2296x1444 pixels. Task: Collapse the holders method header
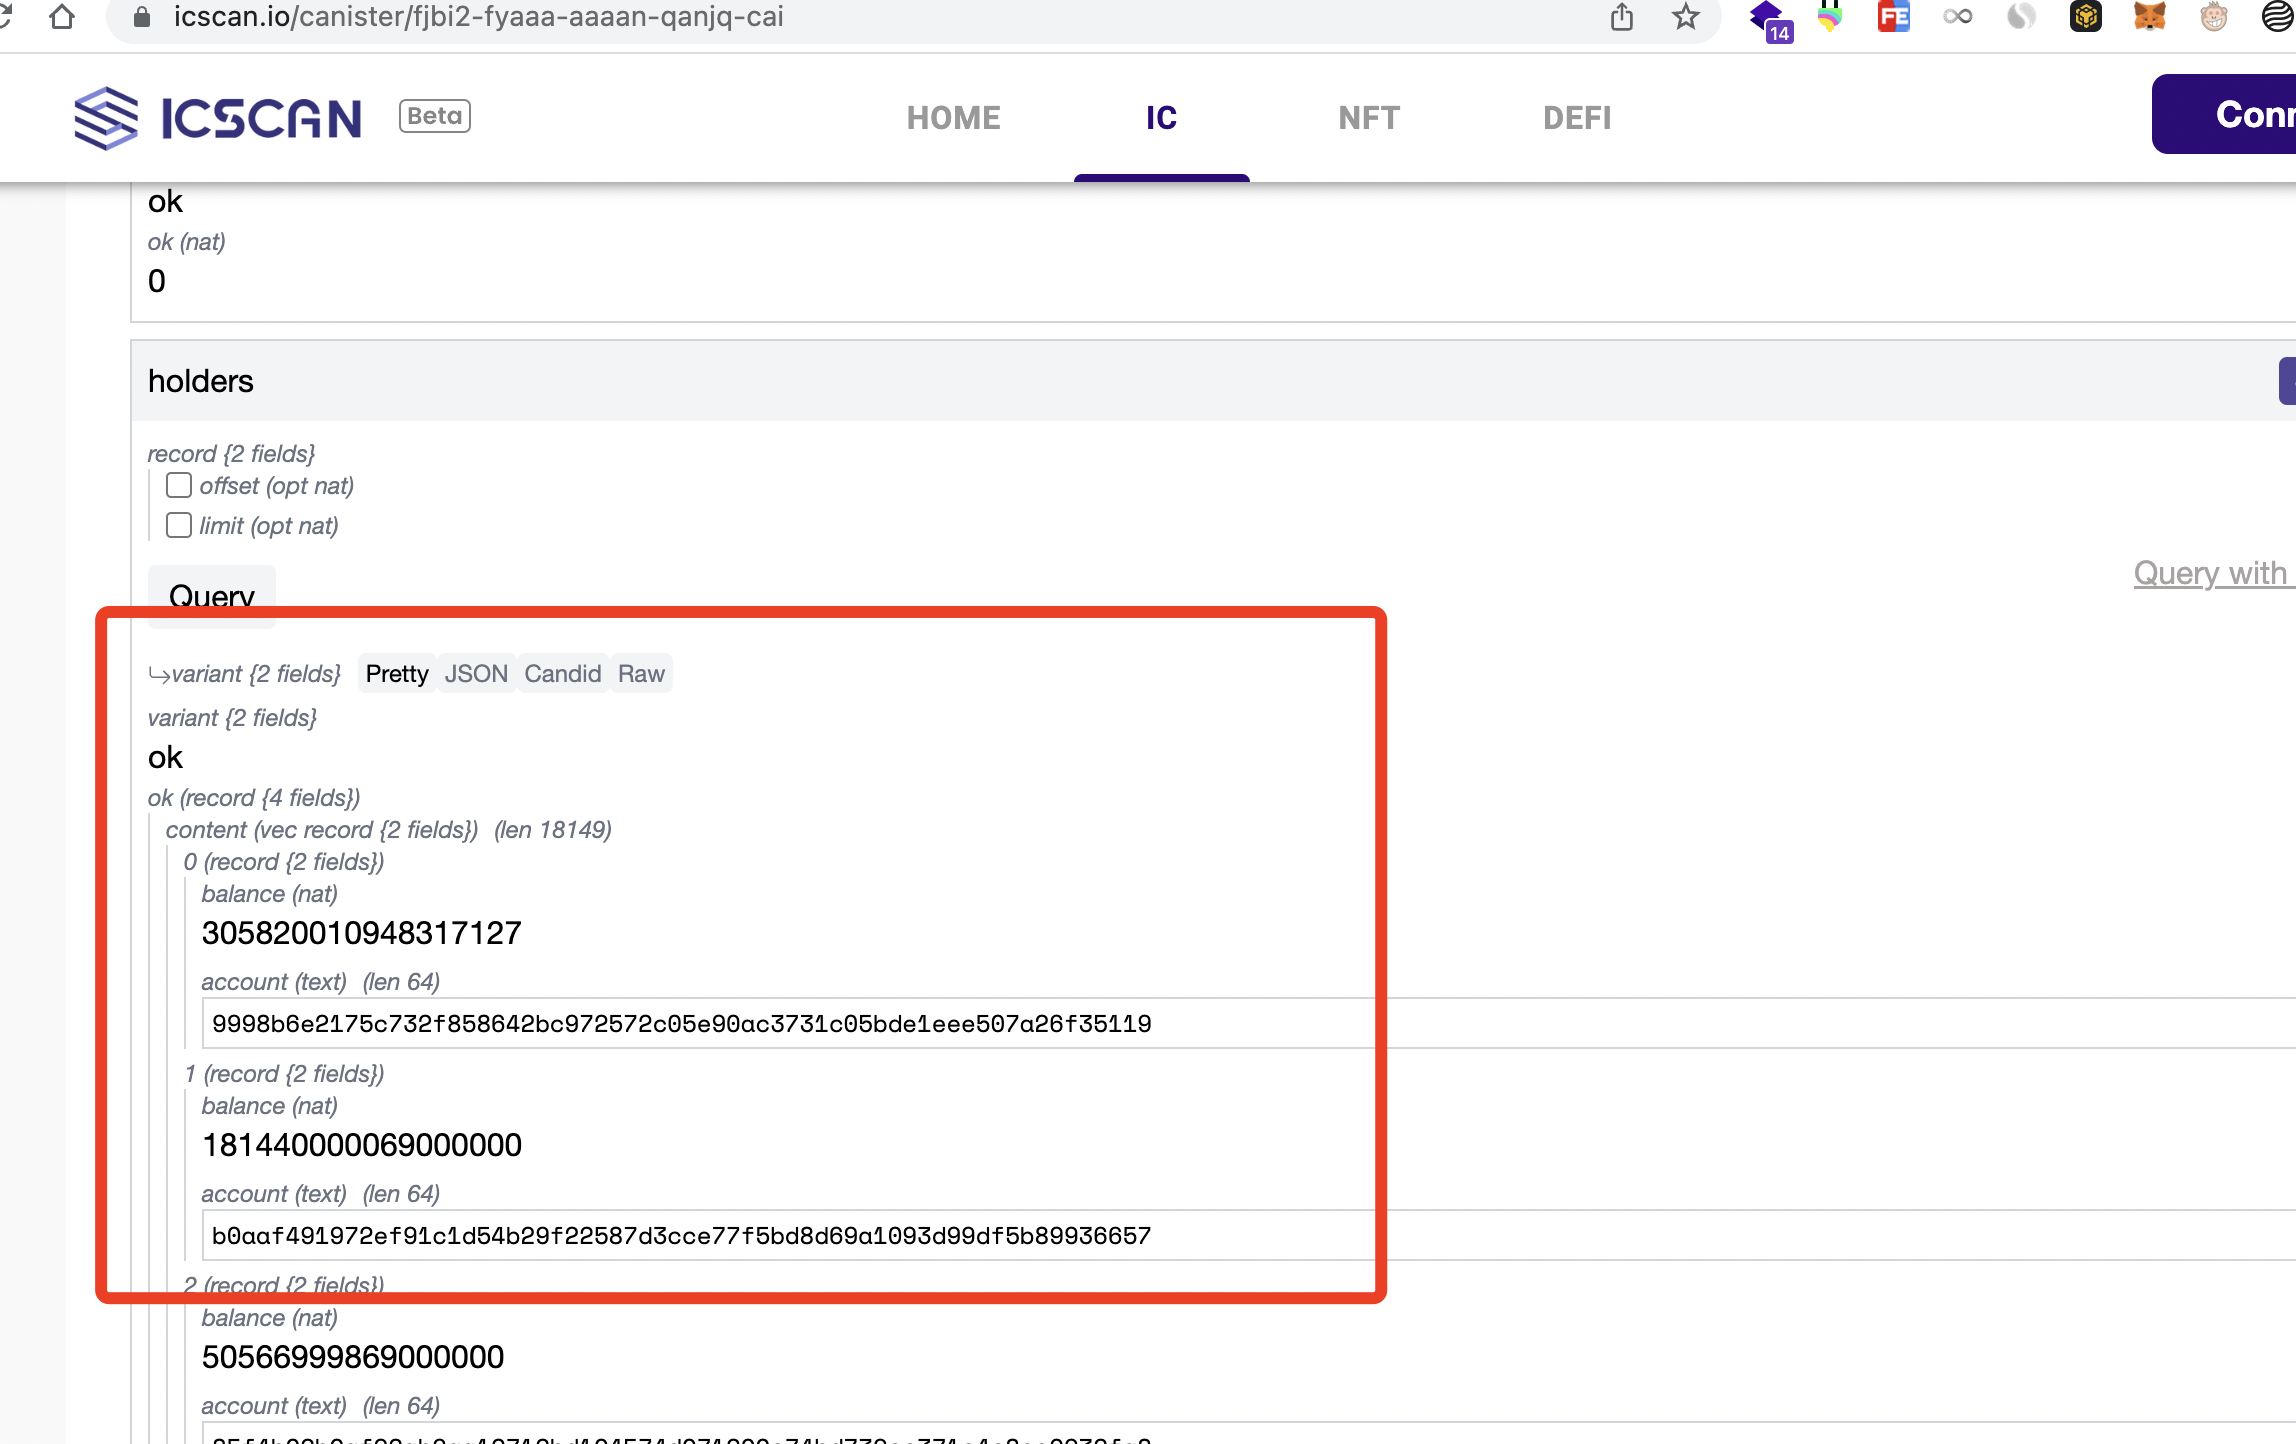(1213, 381)
